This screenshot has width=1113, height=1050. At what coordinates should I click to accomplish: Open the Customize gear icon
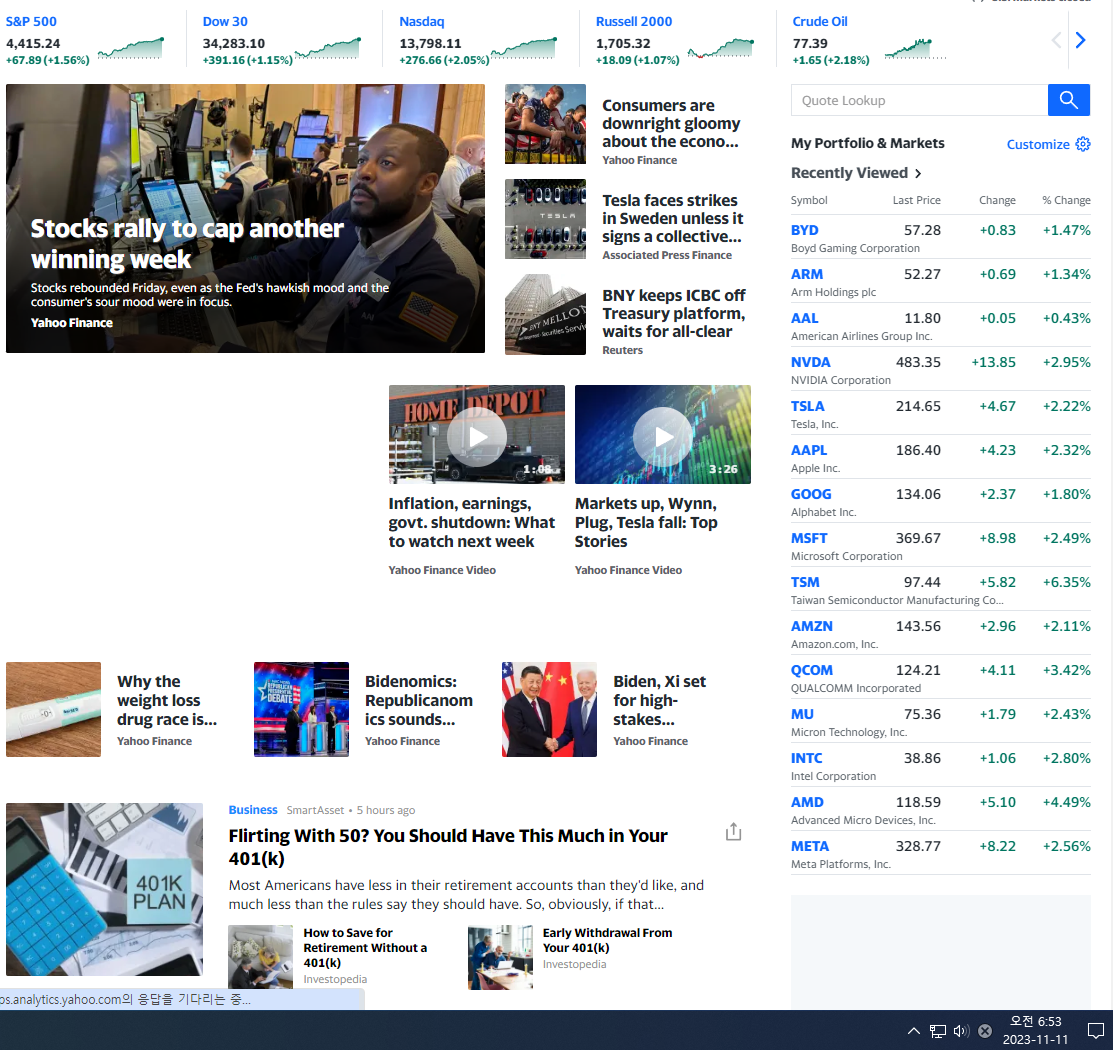[x=1082, y=144]
